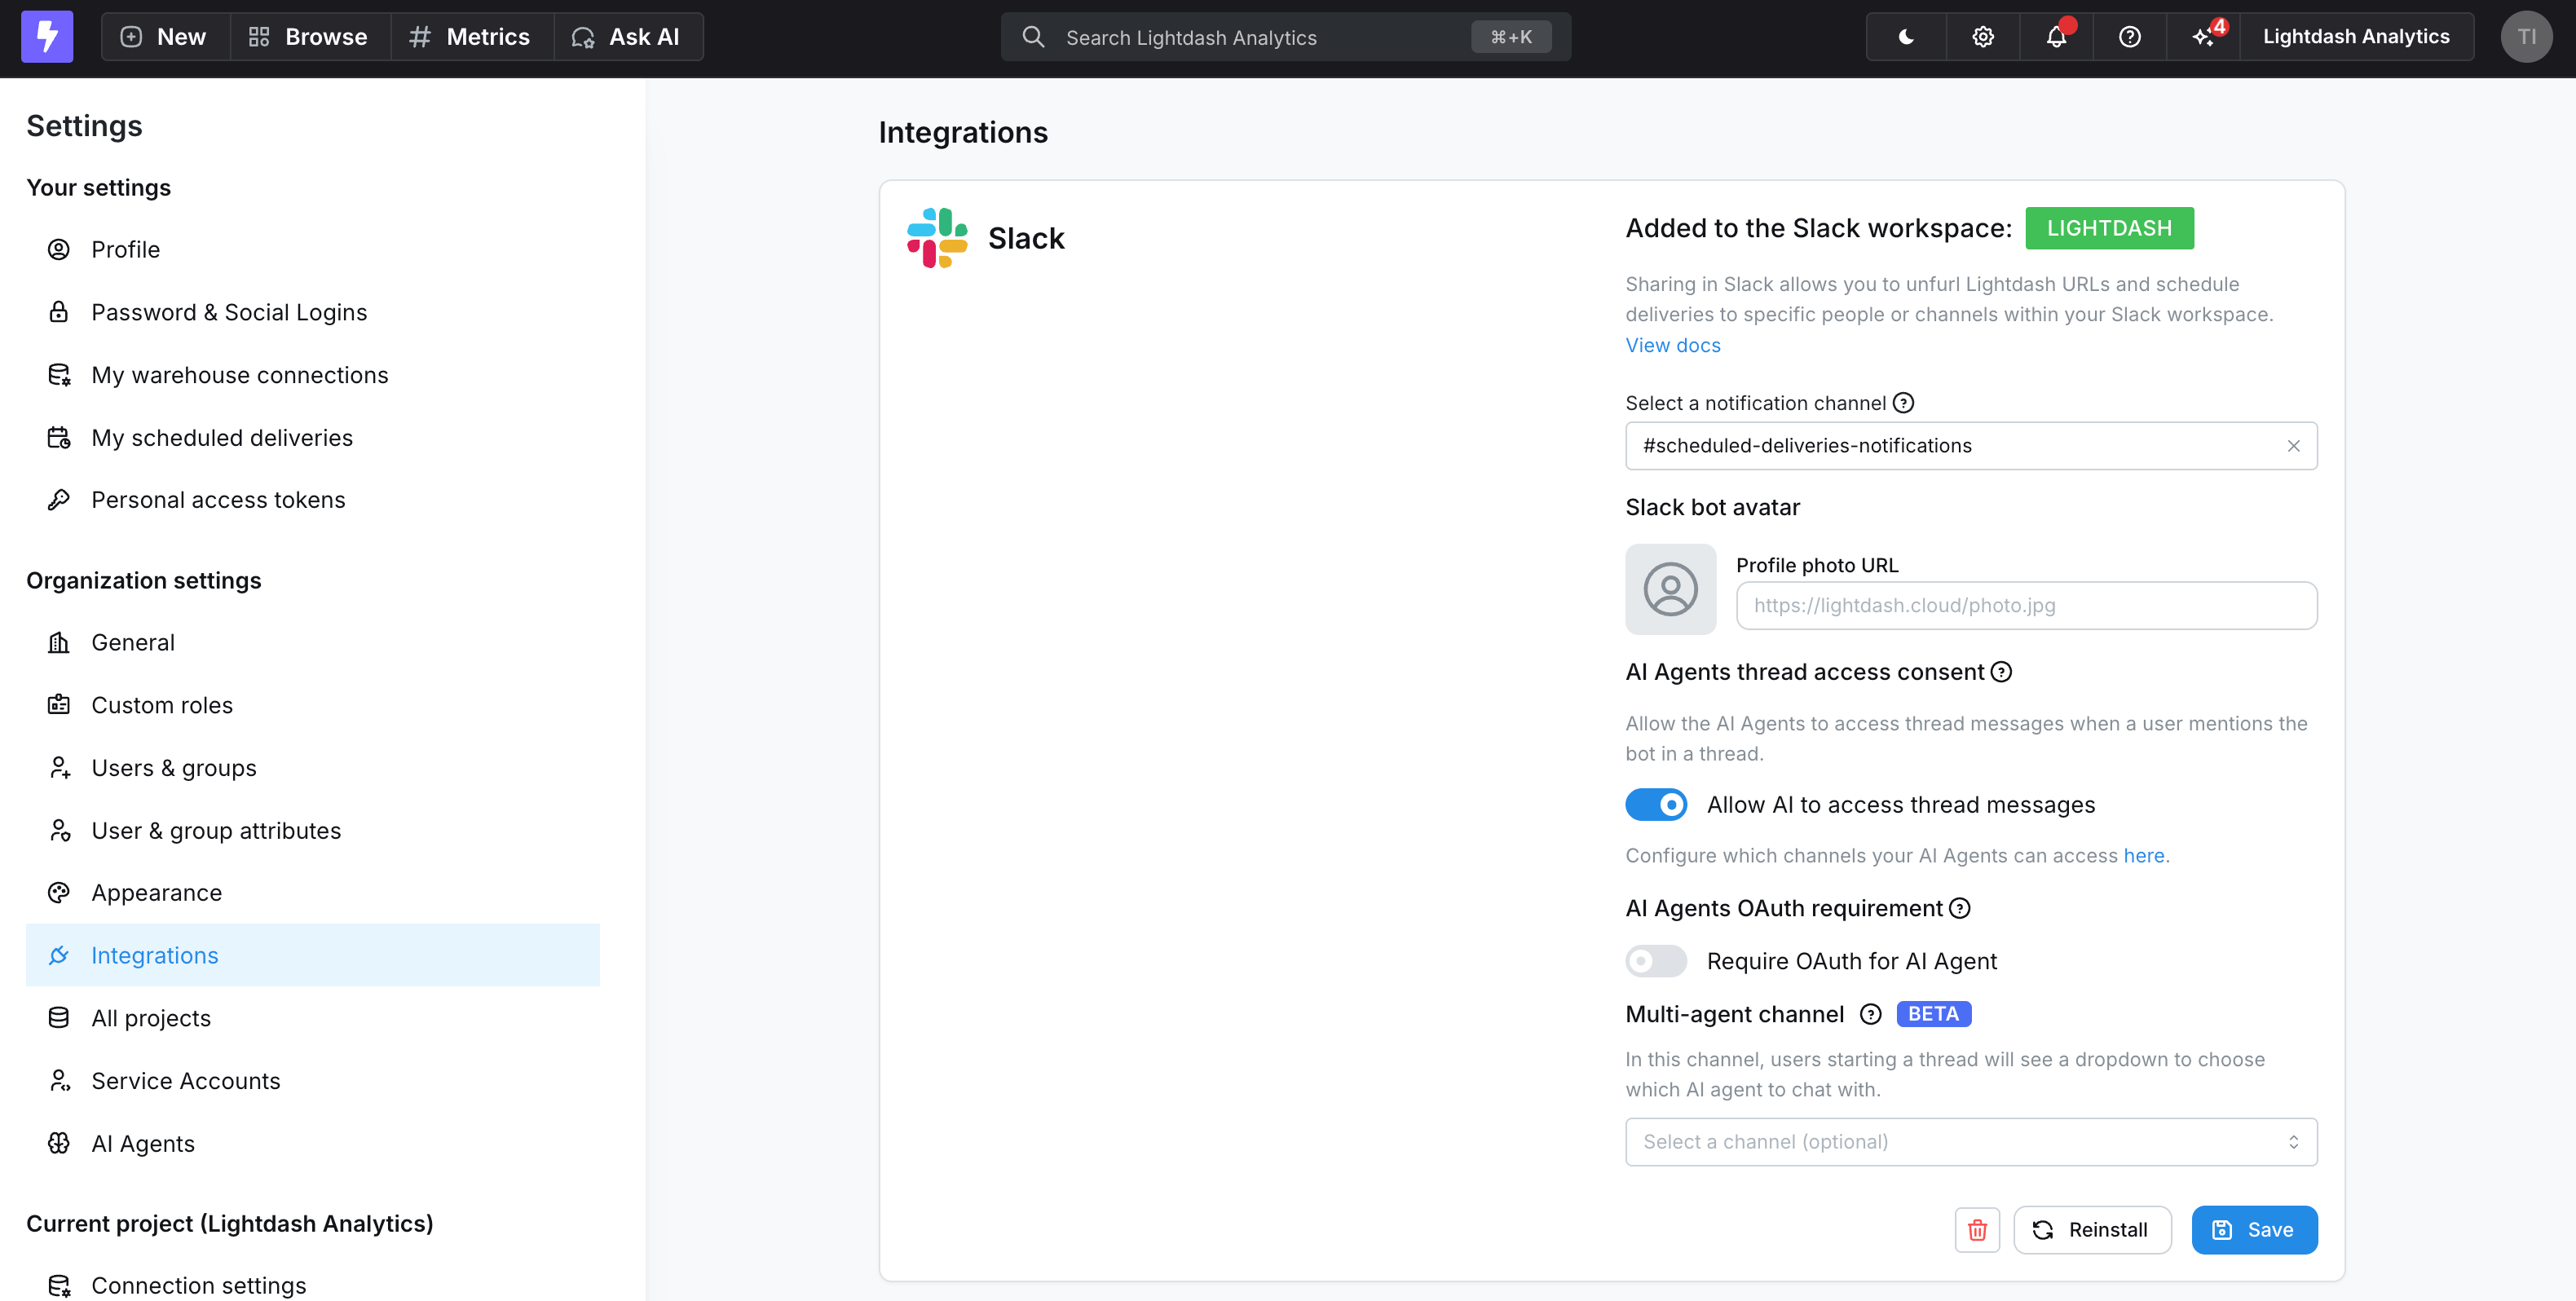
Task: Click the All projects database icon
Action: pyautogui.click(x=59, y=1018)
